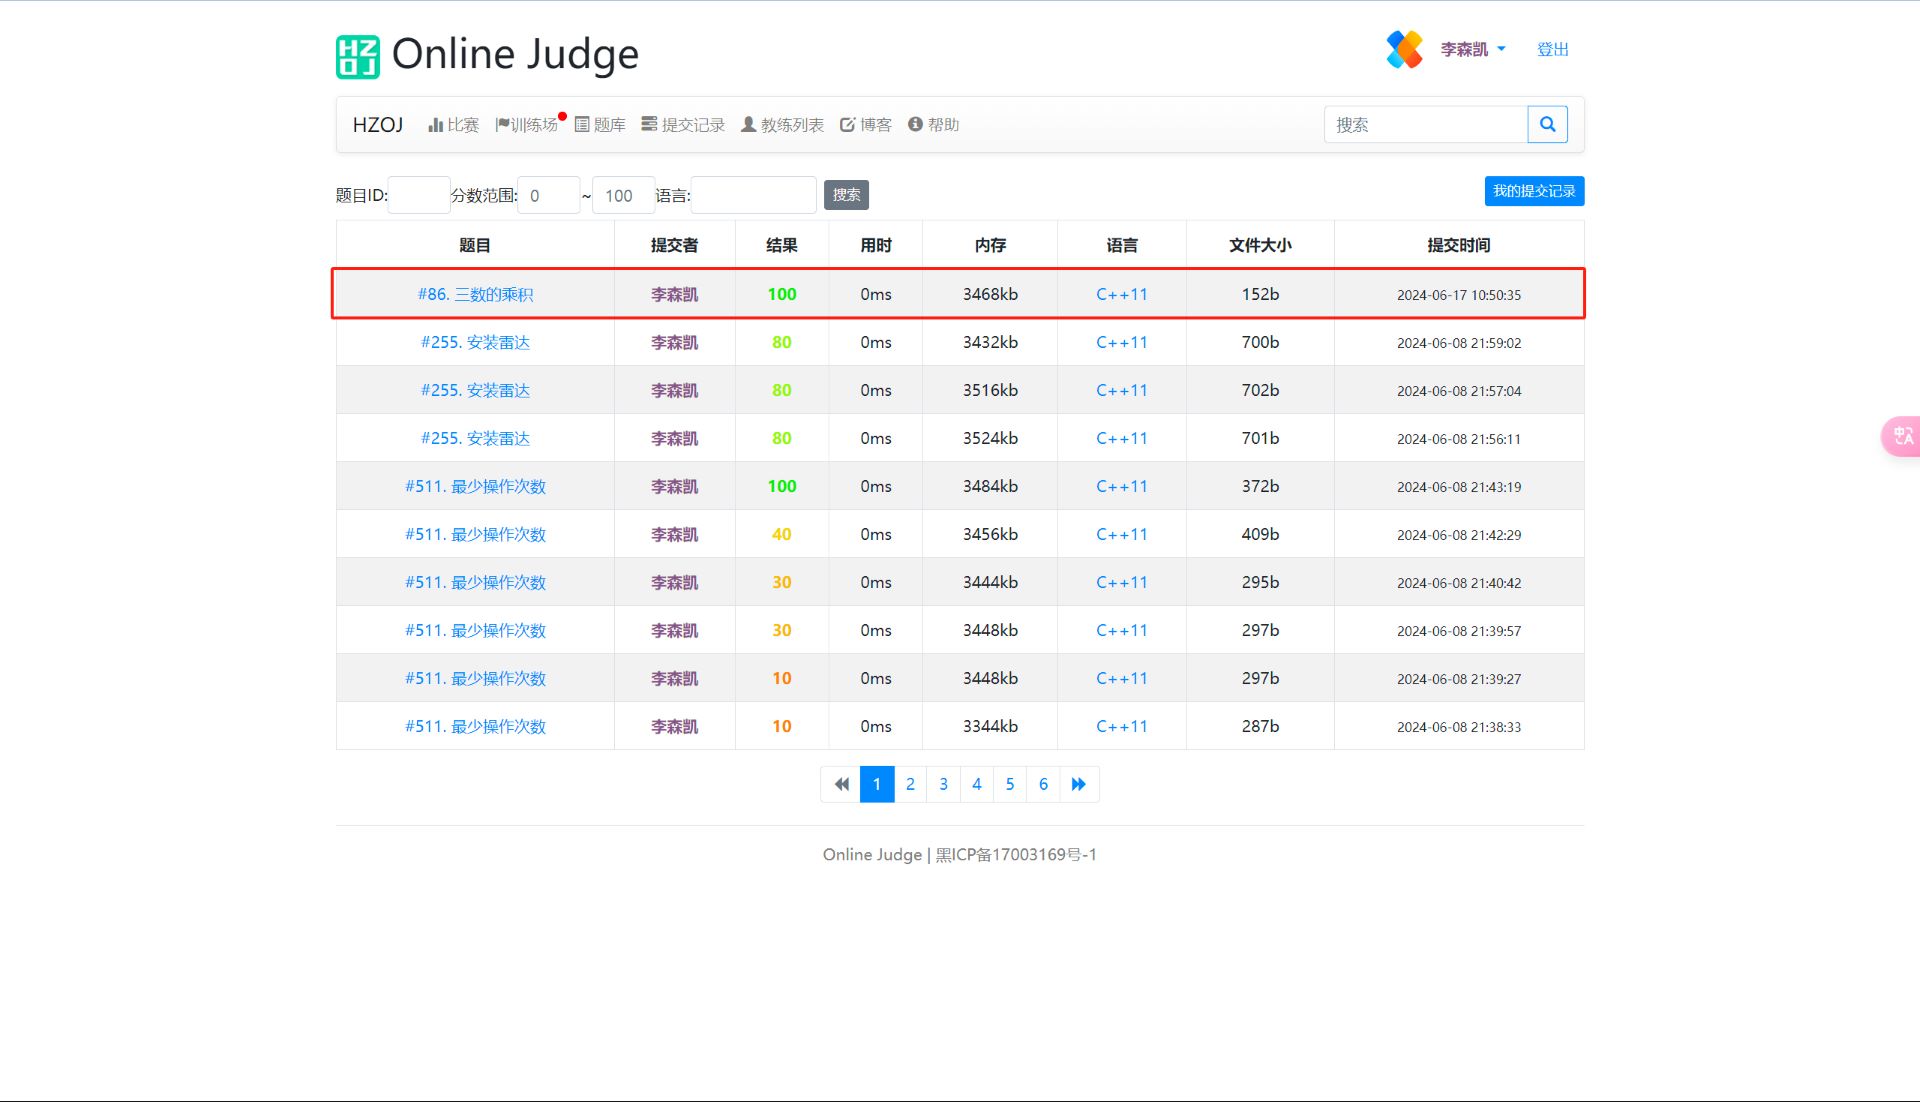Click the gray 搜索 filter button
This screenshot has height=1102, width=1920.
click(x=846, y=195)
